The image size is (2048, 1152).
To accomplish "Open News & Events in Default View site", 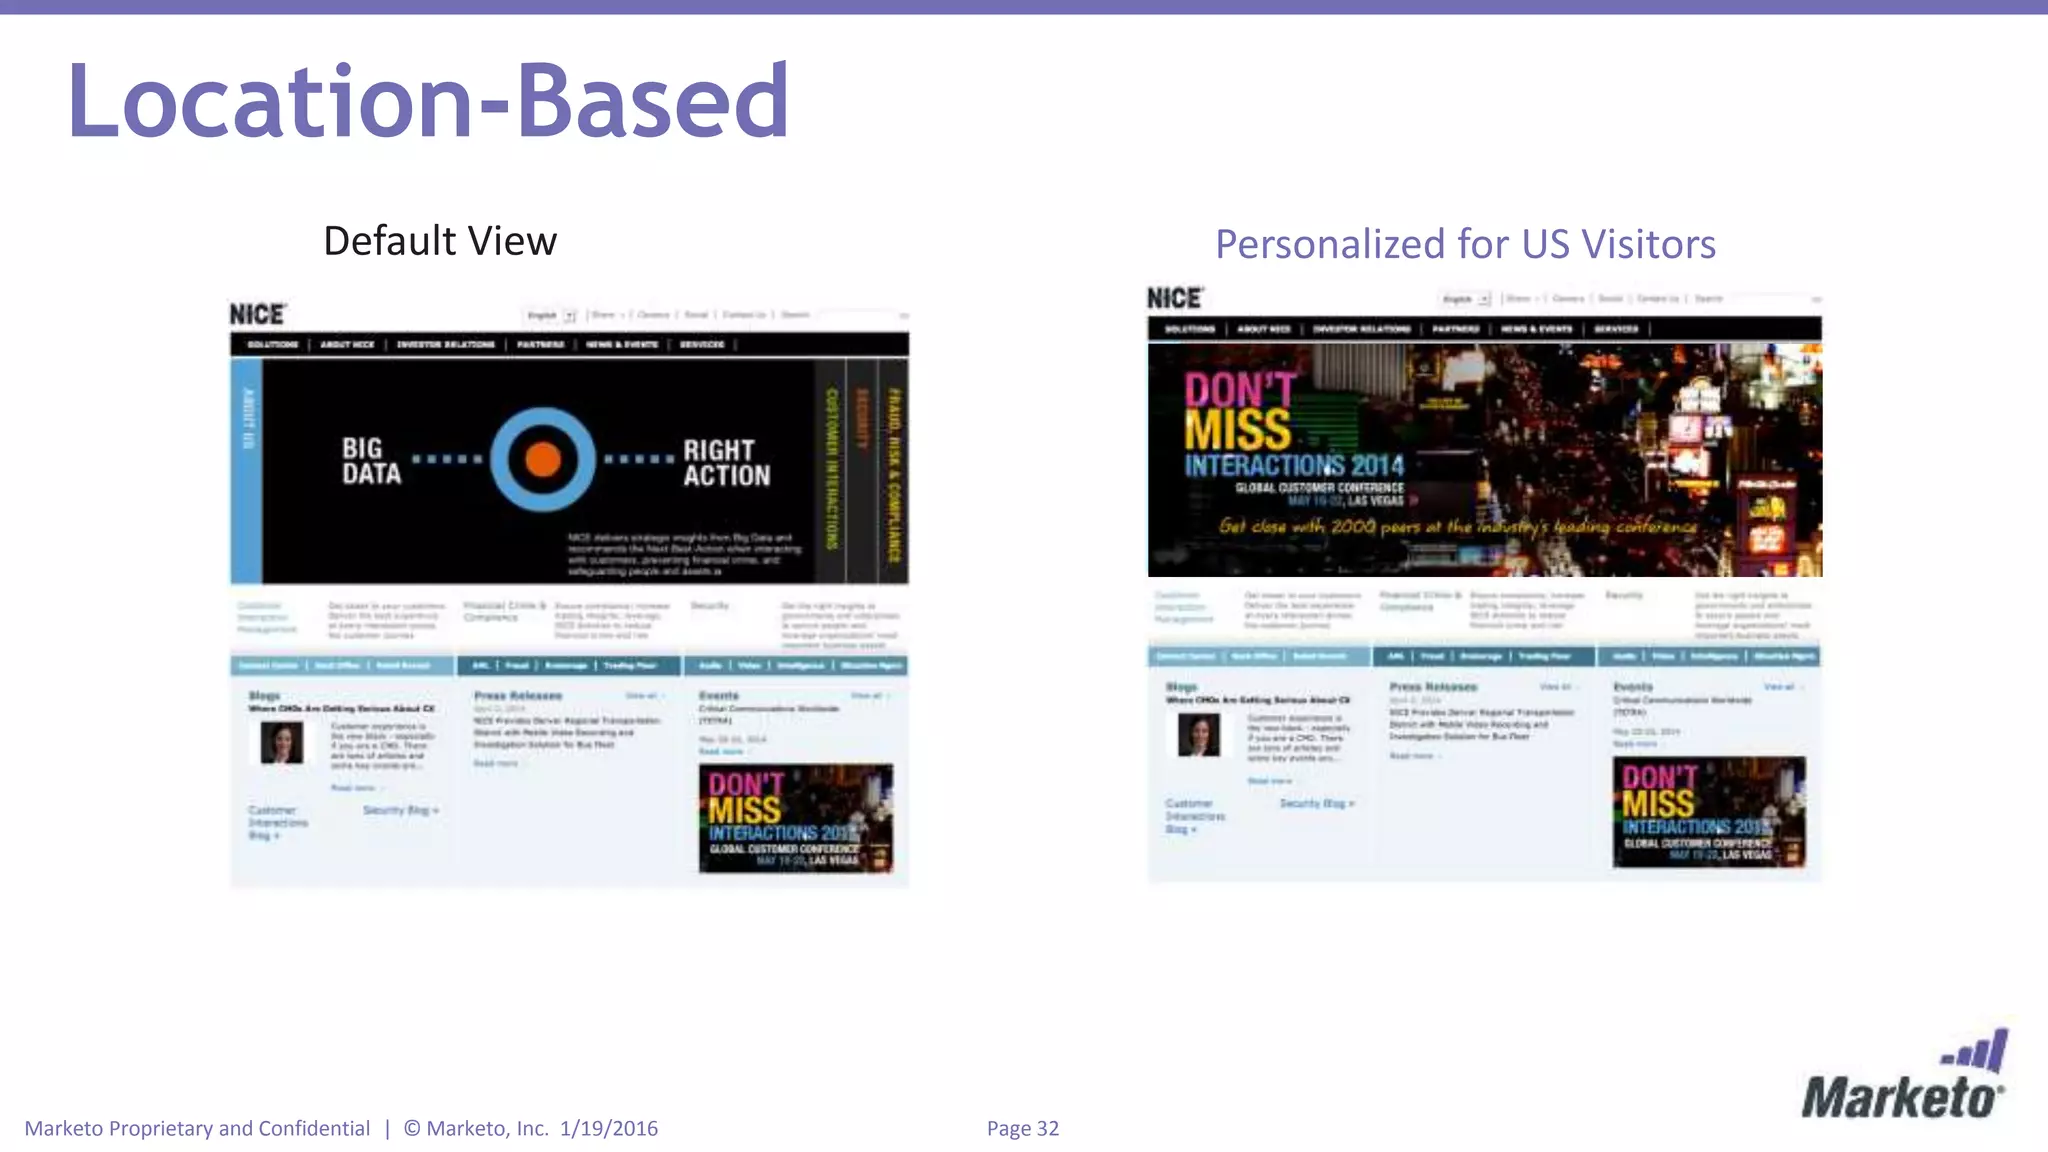I will coord(622,344).
